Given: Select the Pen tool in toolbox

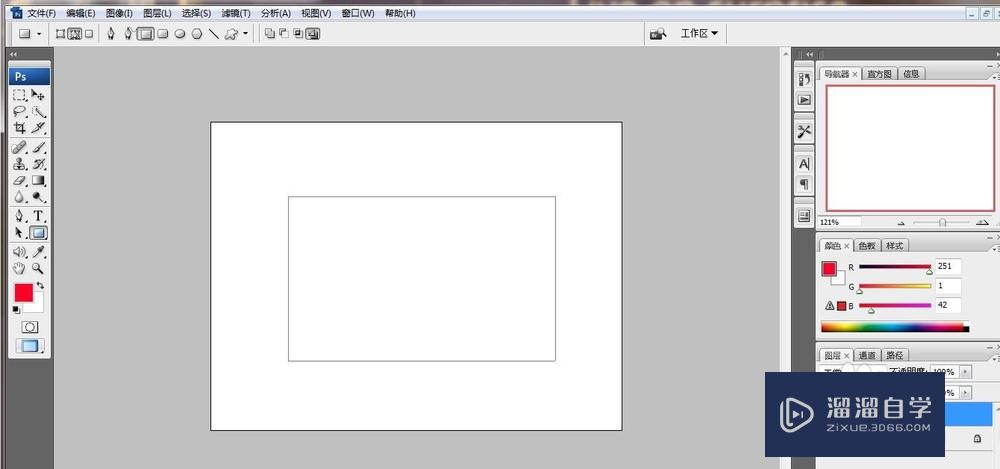Looking at the screenshot, I should pos(20,216).
